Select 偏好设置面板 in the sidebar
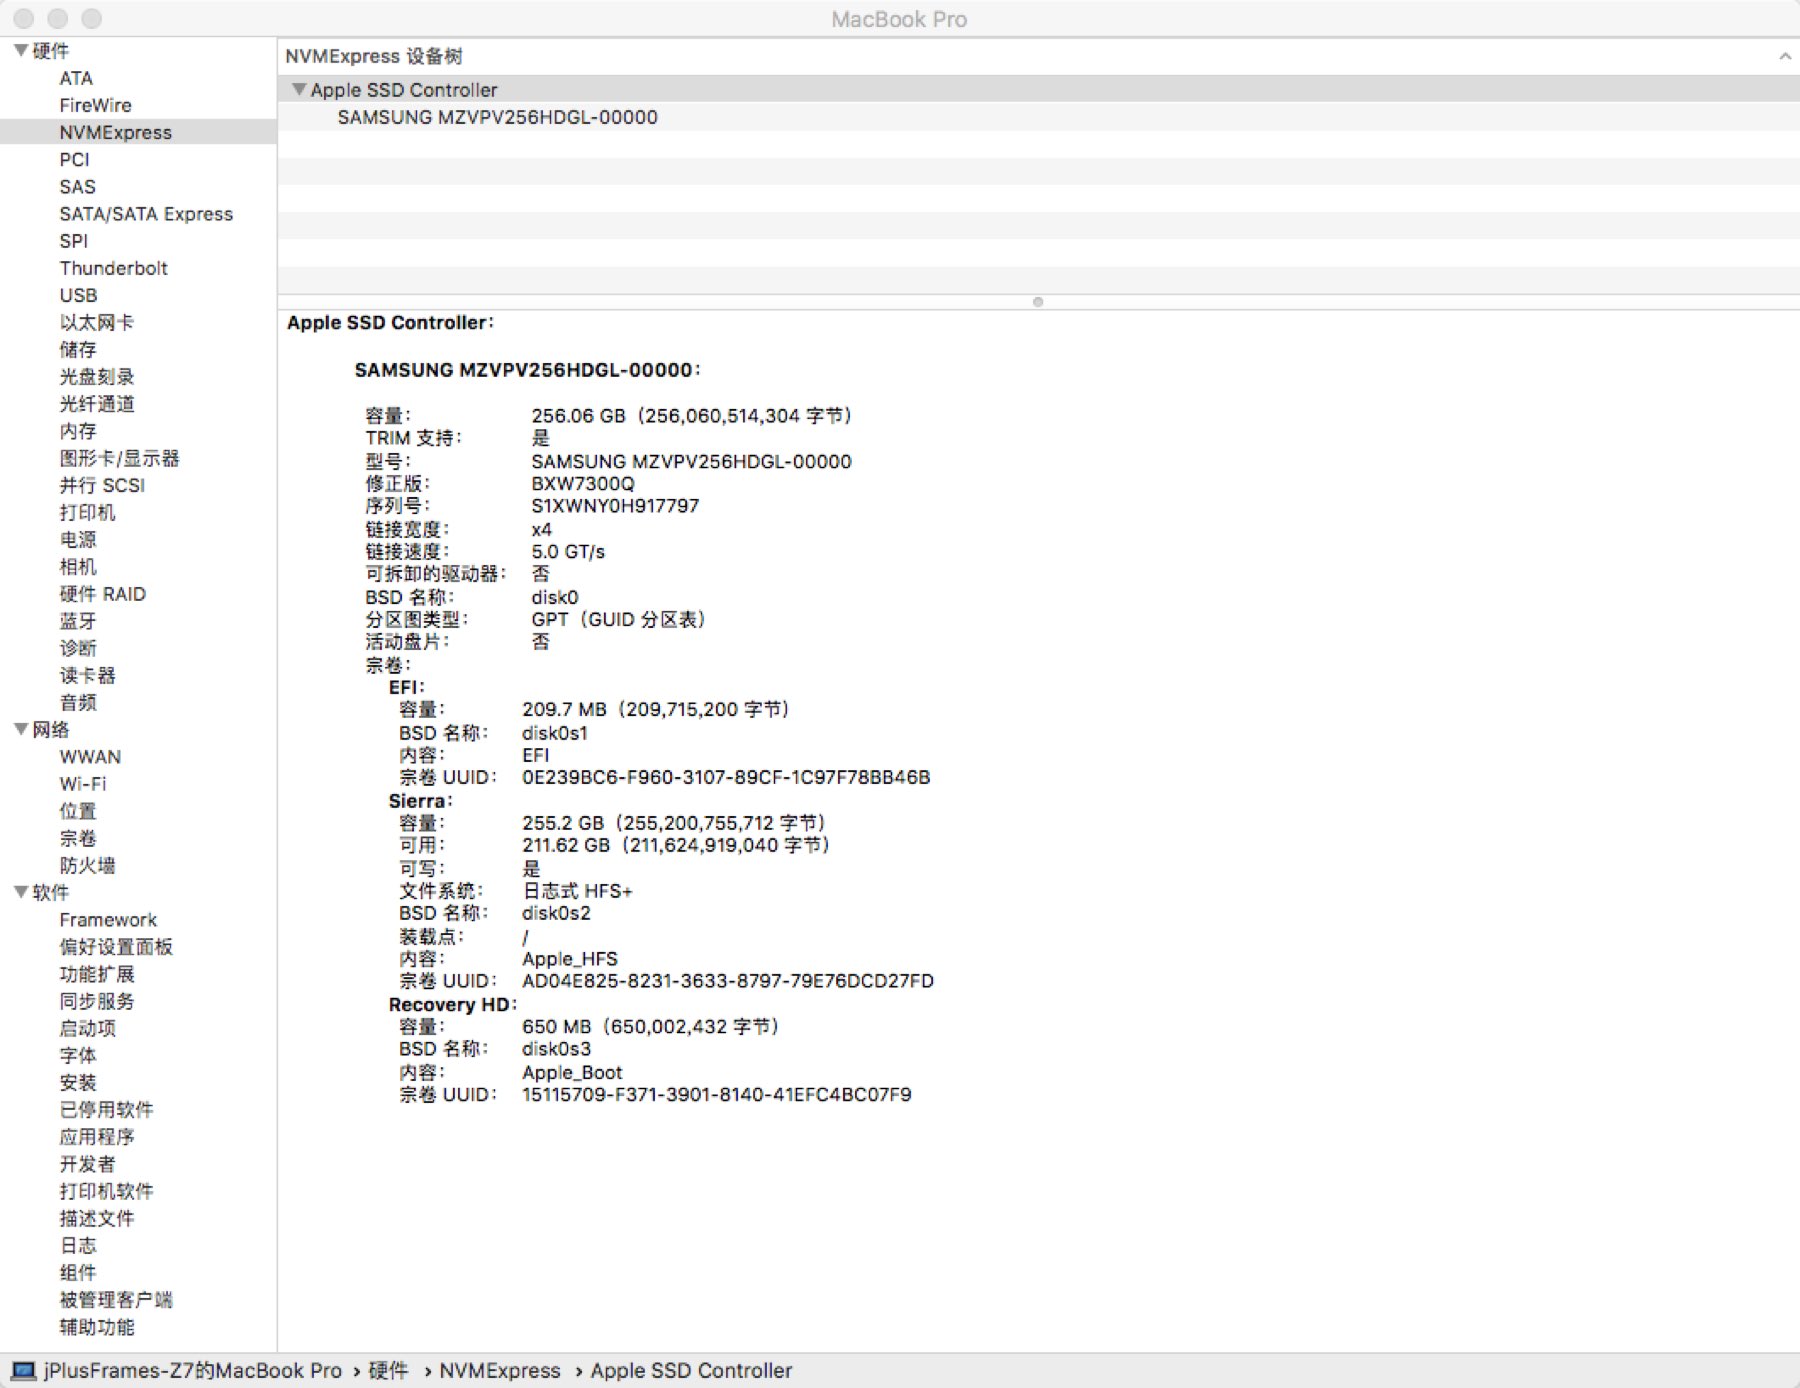This screenshot has width=1800, height=1388. pos(116,947)
